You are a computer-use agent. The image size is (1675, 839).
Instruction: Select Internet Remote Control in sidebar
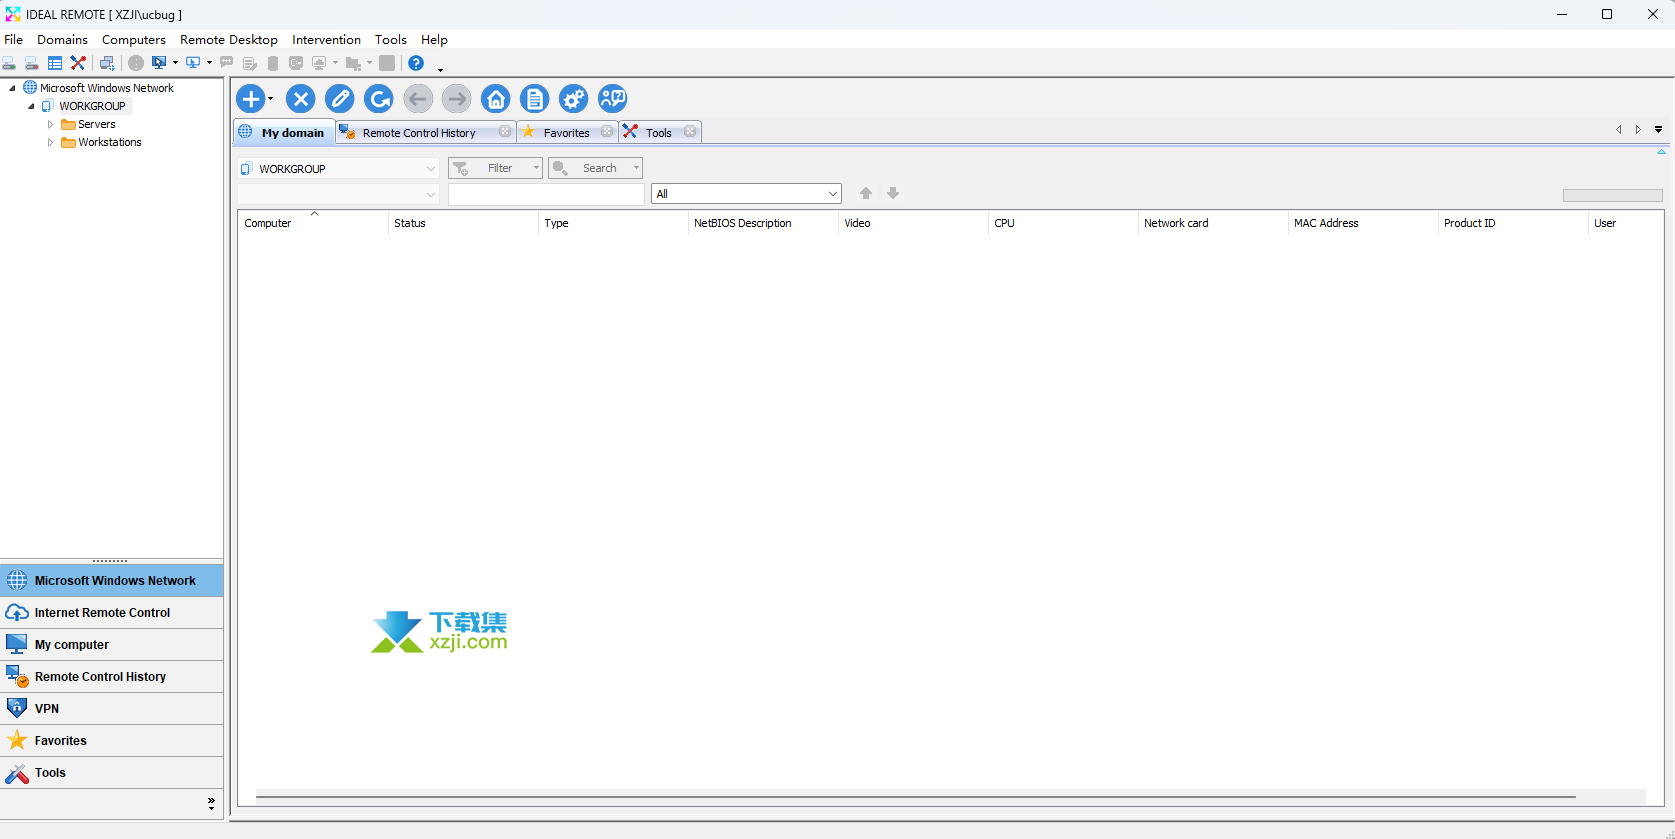click(111, 613)
